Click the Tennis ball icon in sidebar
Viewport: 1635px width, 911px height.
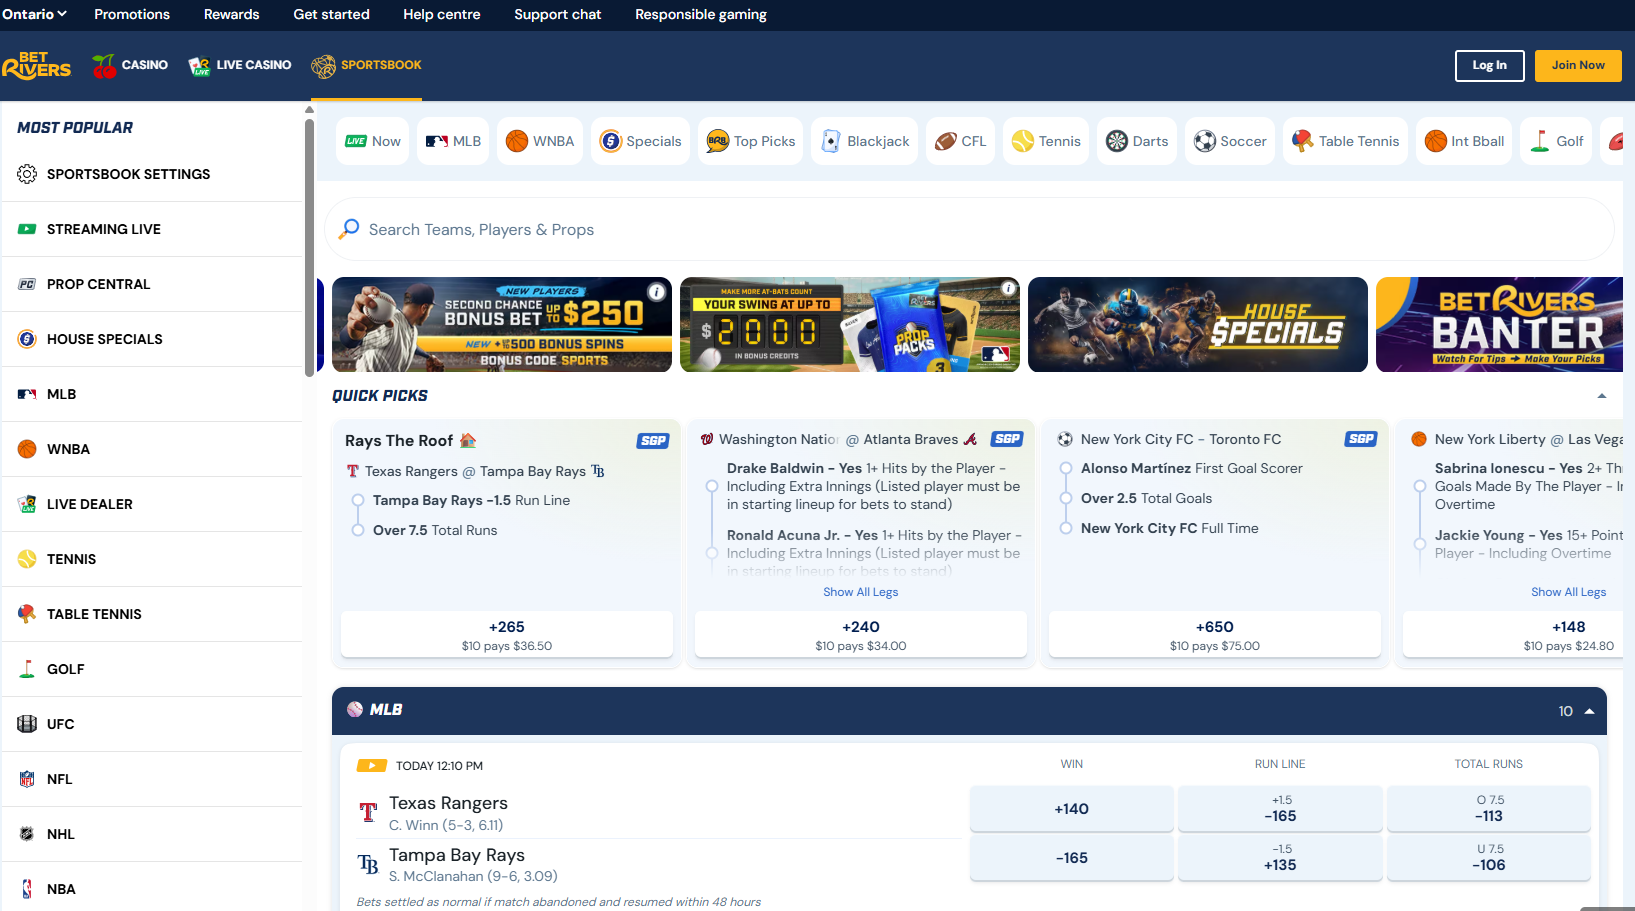click(x=27, y=559)
